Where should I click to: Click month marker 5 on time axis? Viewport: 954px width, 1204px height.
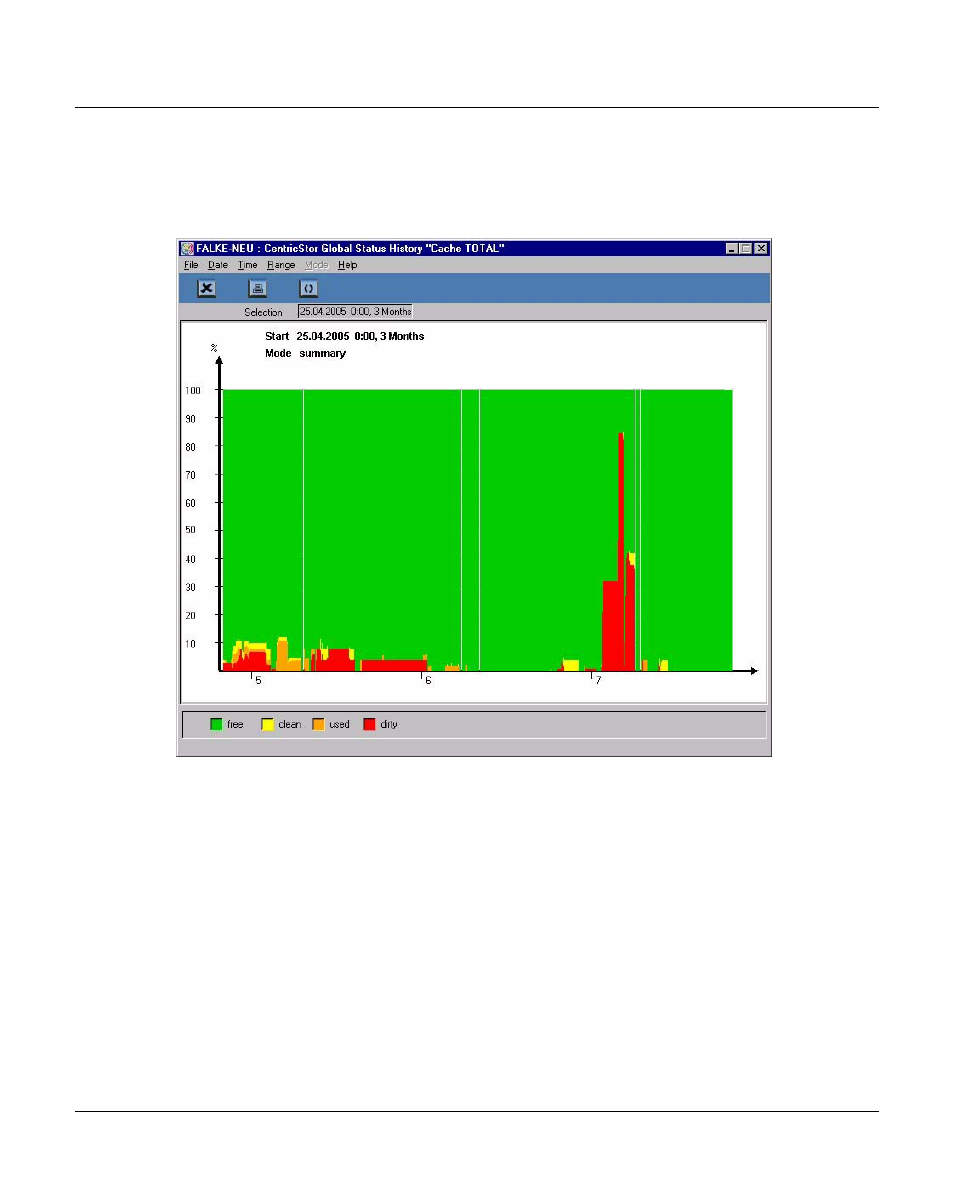(258, 680)
